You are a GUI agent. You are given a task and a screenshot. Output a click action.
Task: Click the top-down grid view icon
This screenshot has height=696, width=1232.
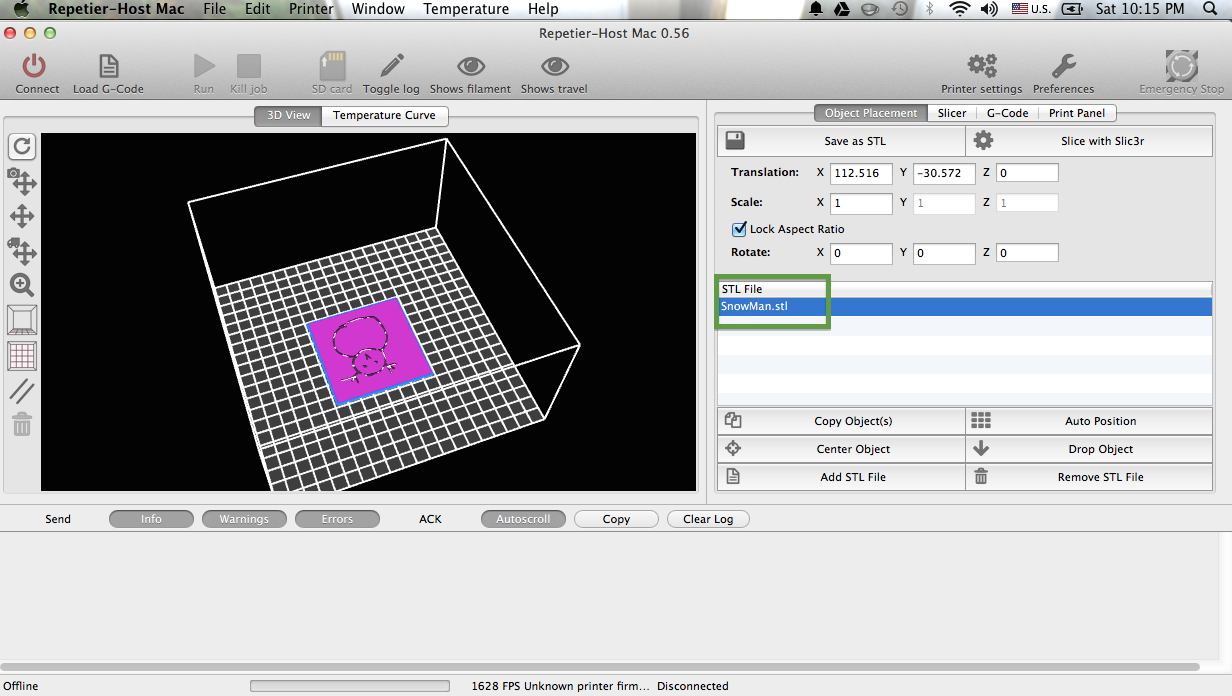22,356
